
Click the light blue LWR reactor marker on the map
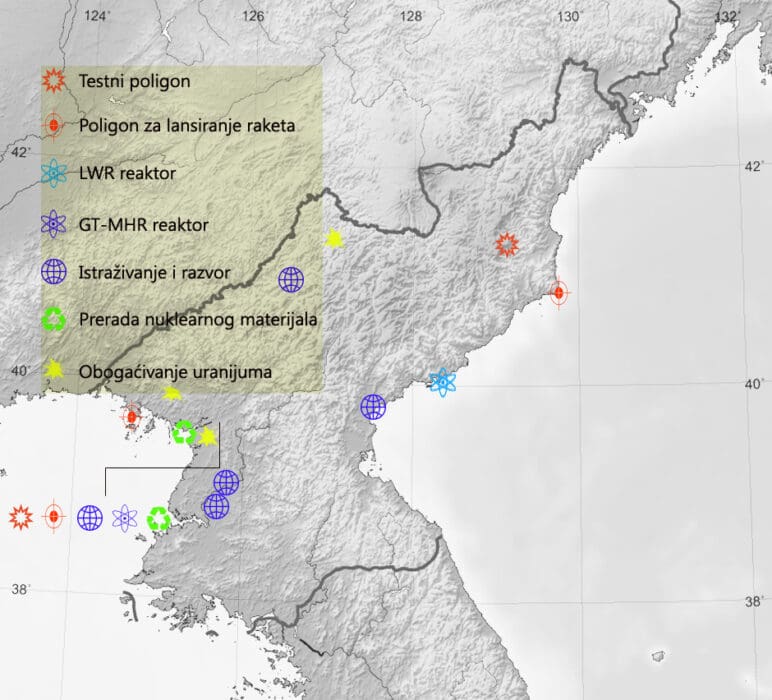click(442, 381)
